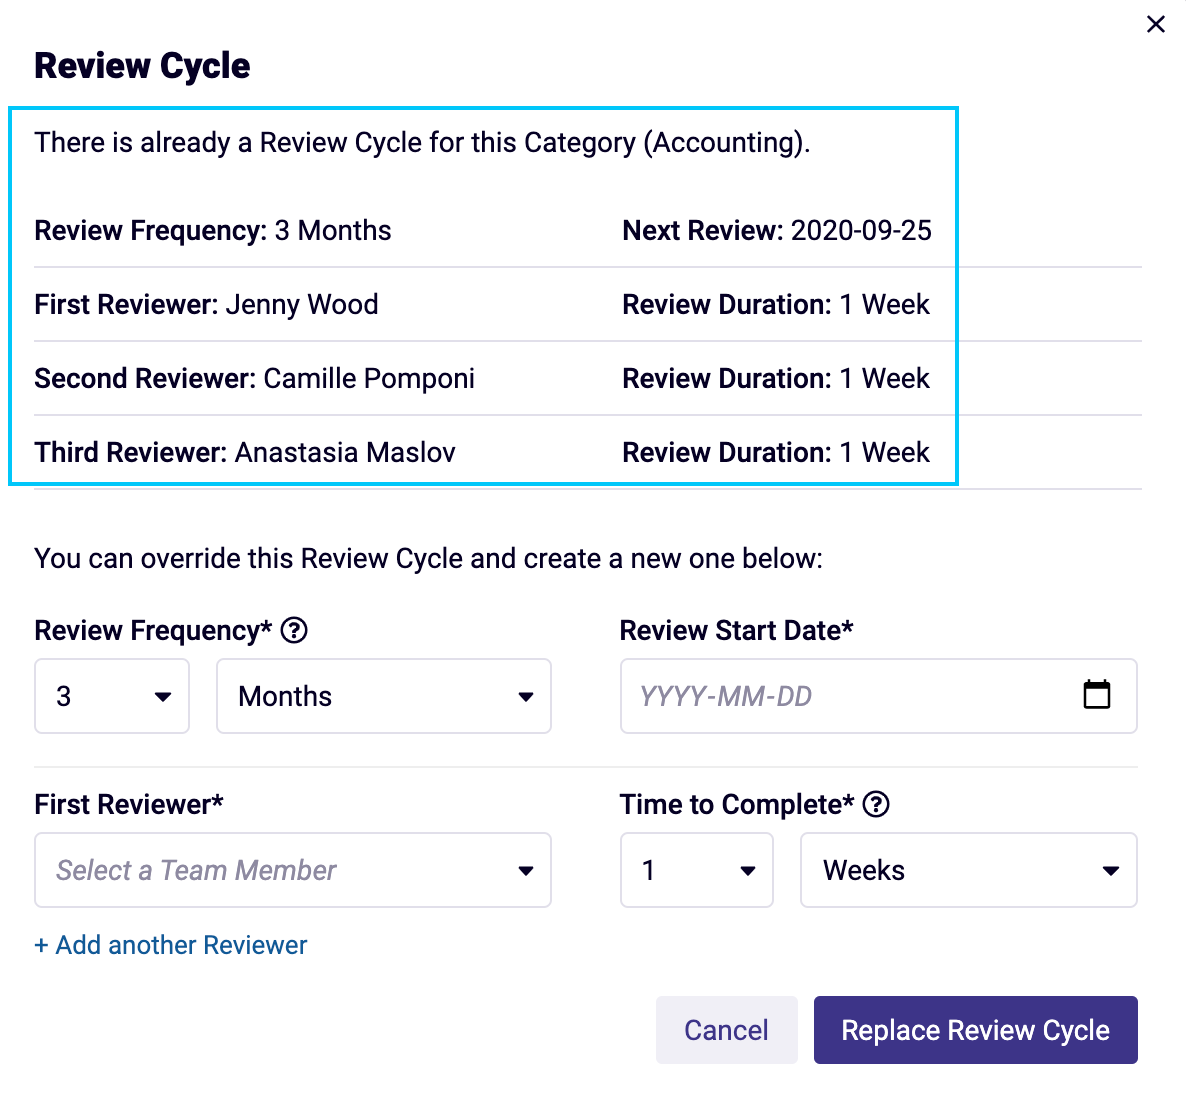Focus the Review Start Date field
Image resolution: width=1186 pixels, height=1100 pixels.
[x=850, y=696]
